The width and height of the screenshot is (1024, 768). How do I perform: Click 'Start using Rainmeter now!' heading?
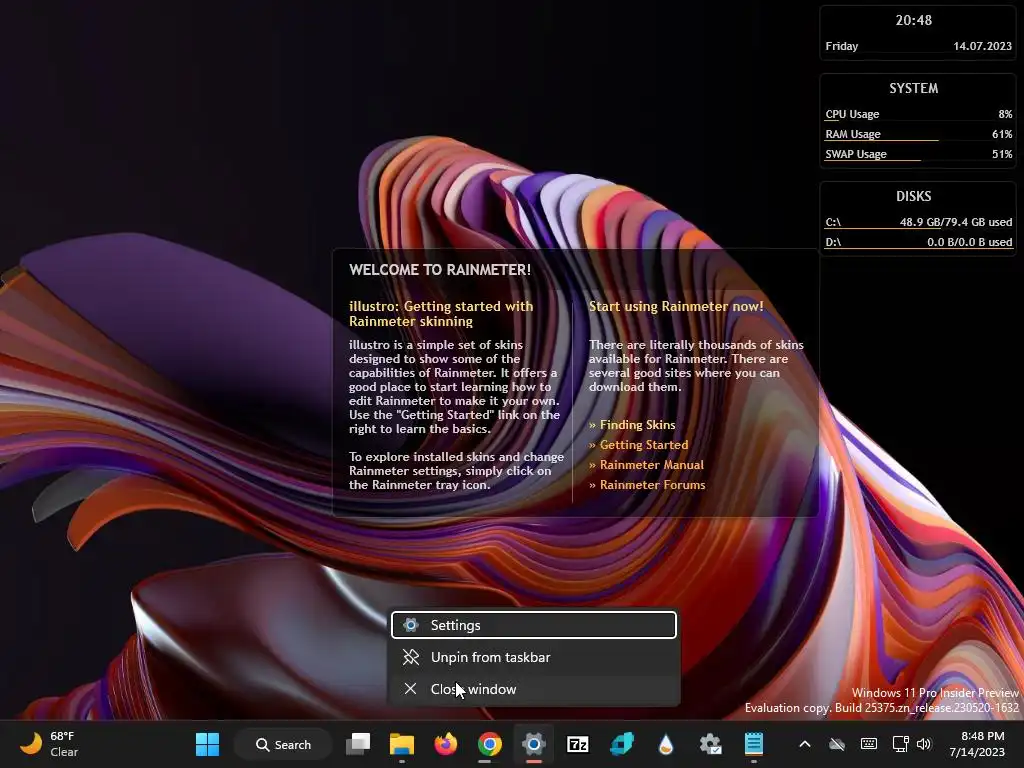pyautogui.click(x=676, y=306)
